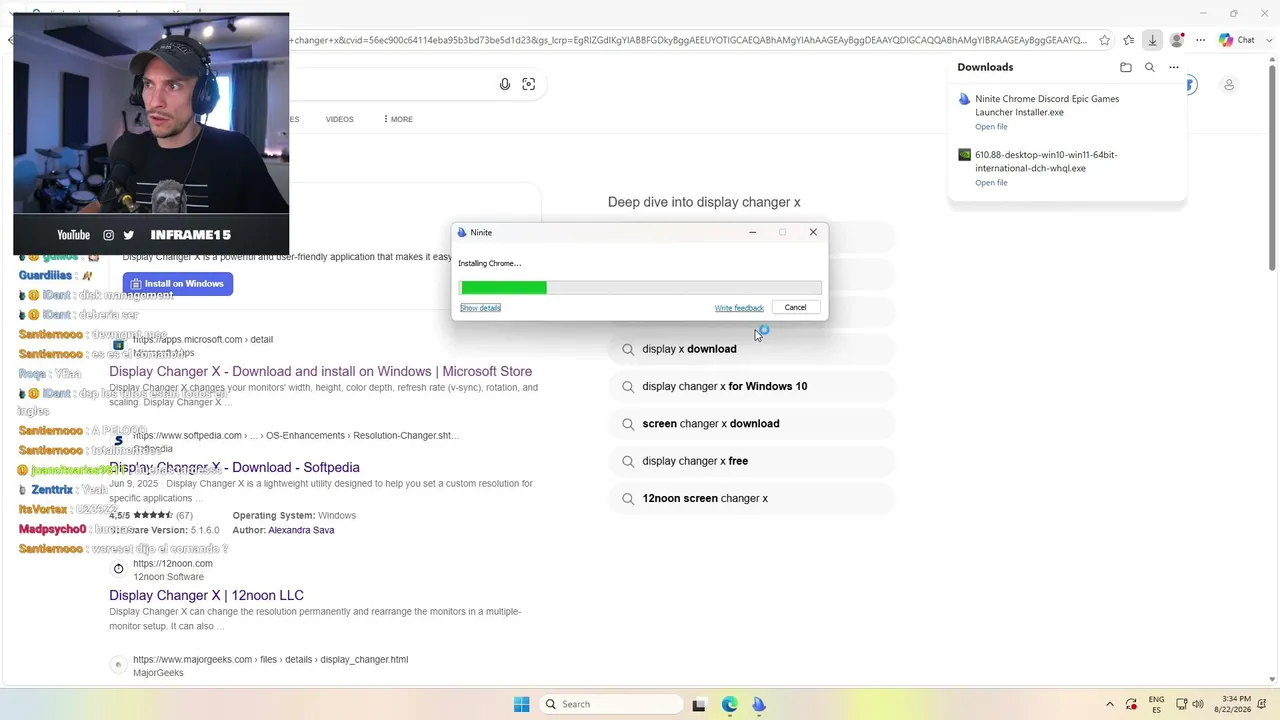
Task: Select display changer x for Windows 10 suggestion
Action: click(752, 386)
